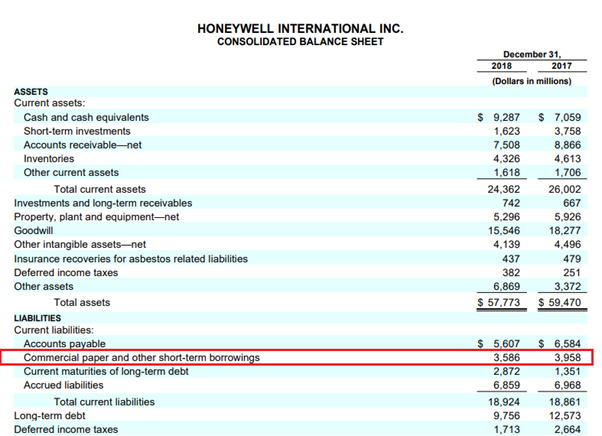
Task: Click the Honeywell International Inc. title
Action: 300,28
